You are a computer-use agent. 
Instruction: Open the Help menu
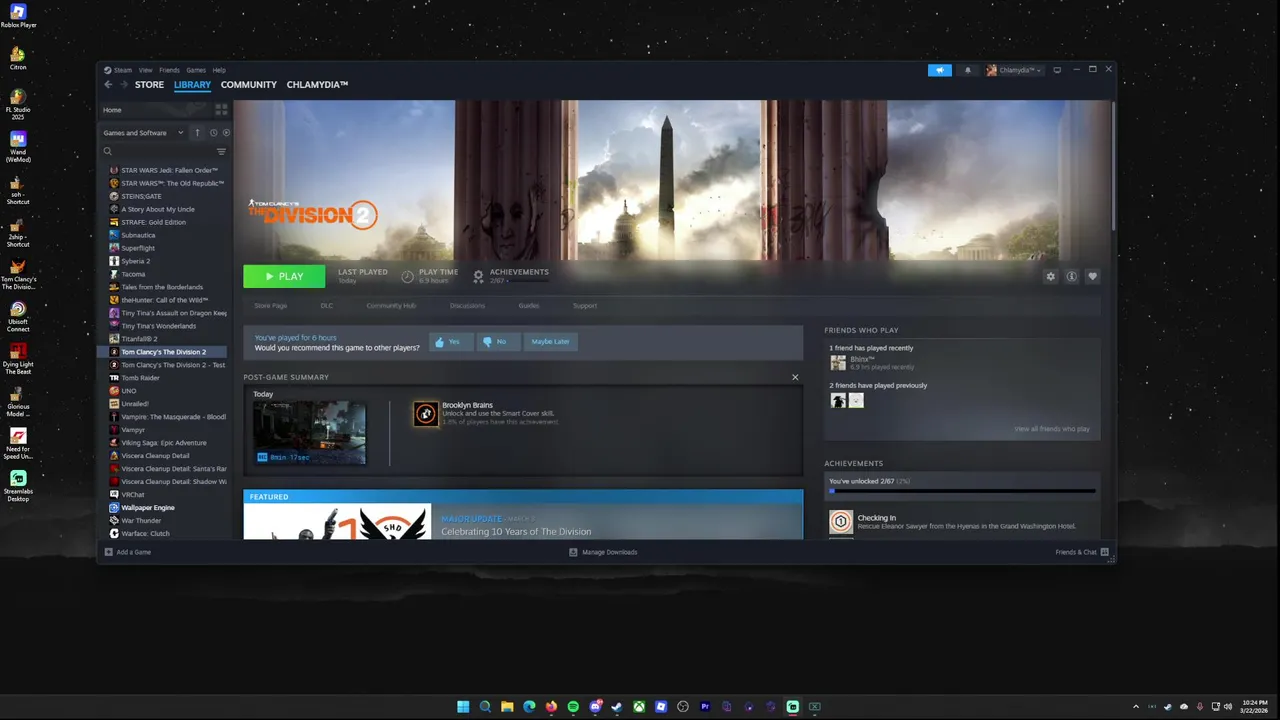pos(219,70)
